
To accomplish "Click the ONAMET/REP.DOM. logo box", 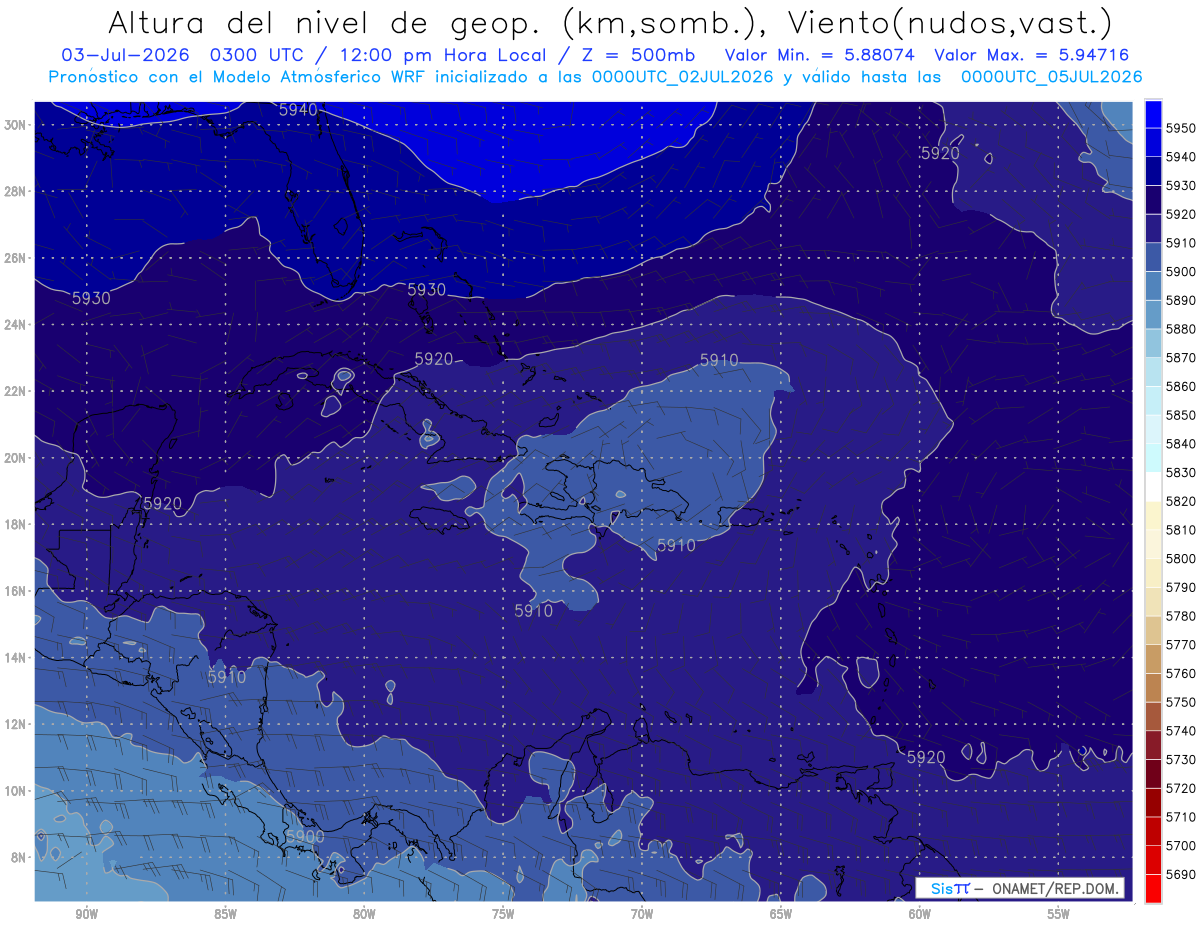I will click(1020, 888).
